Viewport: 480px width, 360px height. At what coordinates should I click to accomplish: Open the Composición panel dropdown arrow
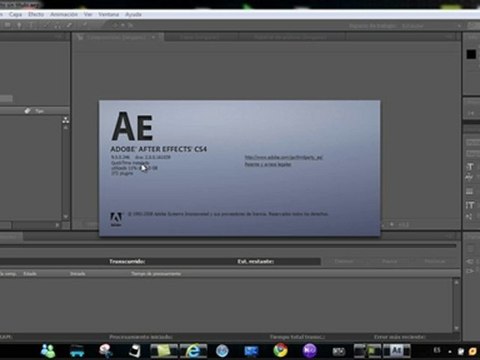point(153,37)
